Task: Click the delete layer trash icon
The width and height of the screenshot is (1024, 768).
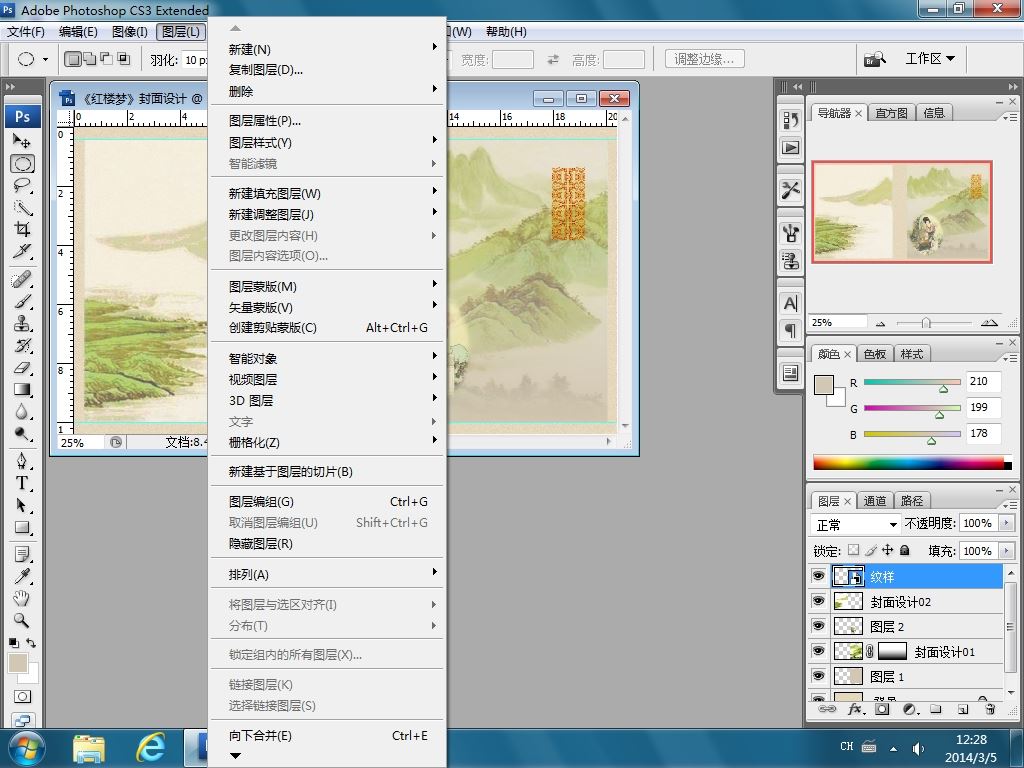Action: [x=990, y=709]
